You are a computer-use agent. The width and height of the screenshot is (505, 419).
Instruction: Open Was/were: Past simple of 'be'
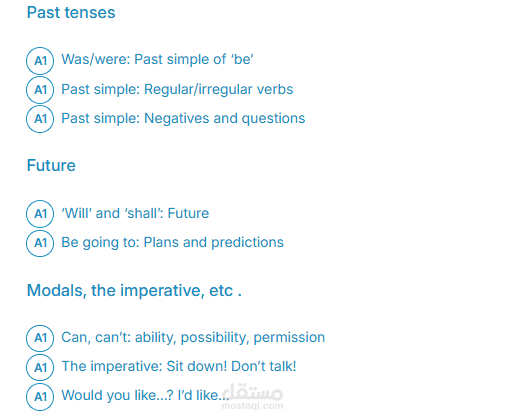click(157, 59)
